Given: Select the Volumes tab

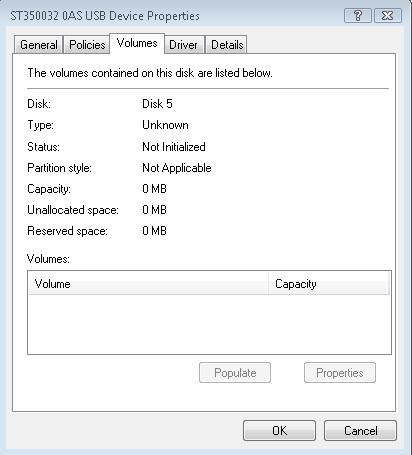Looking at the screenshot, I should point(137,43).
